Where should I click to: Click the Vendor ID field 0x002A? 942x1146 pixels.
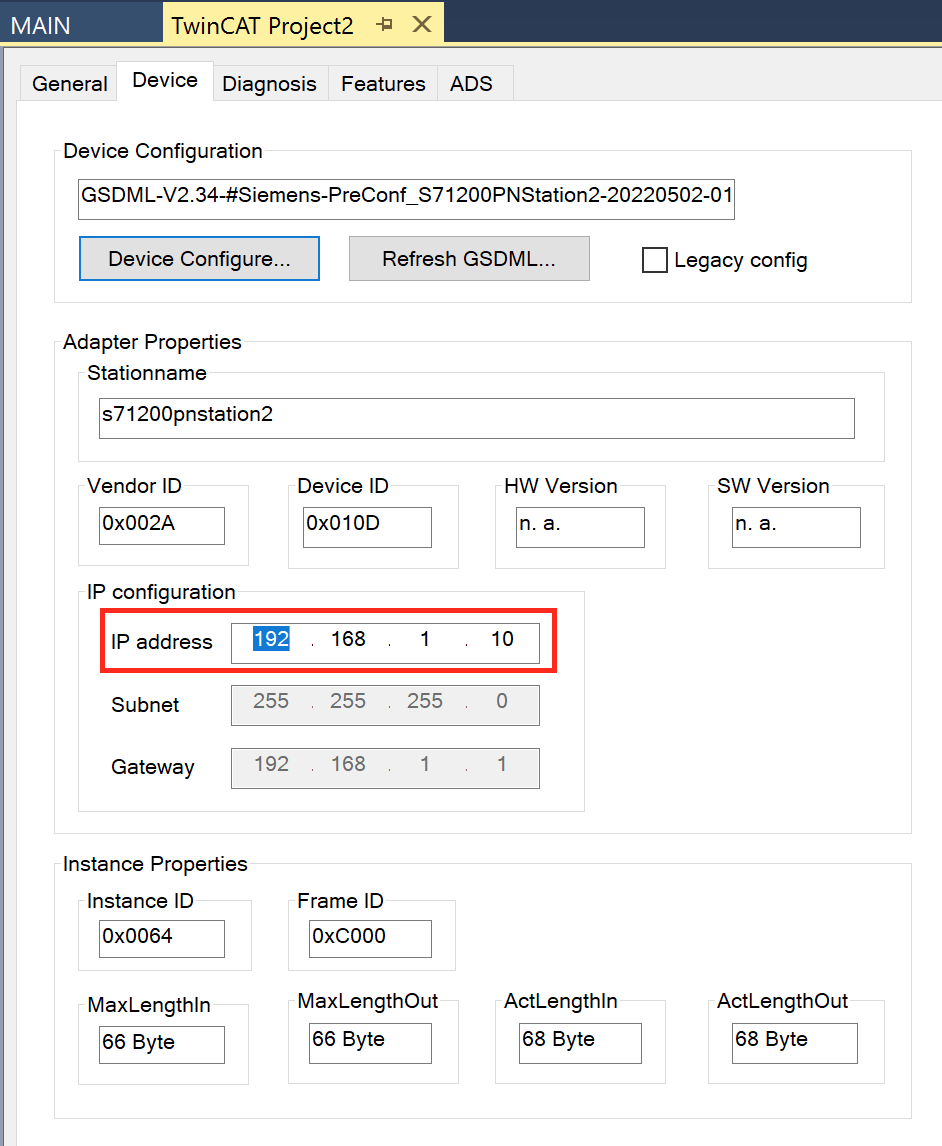pos(162,525)
